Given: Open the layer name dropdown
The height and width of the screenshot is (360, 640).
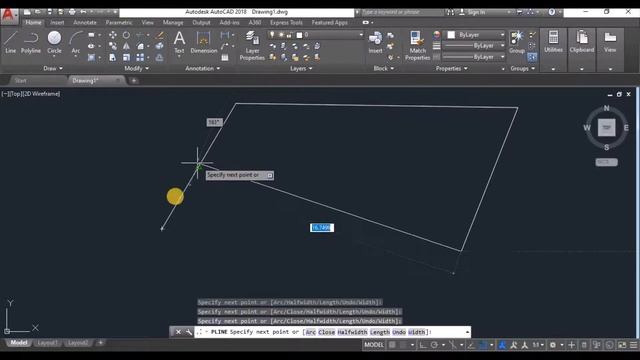Looking at the screenshot, I should coord(361,35).
